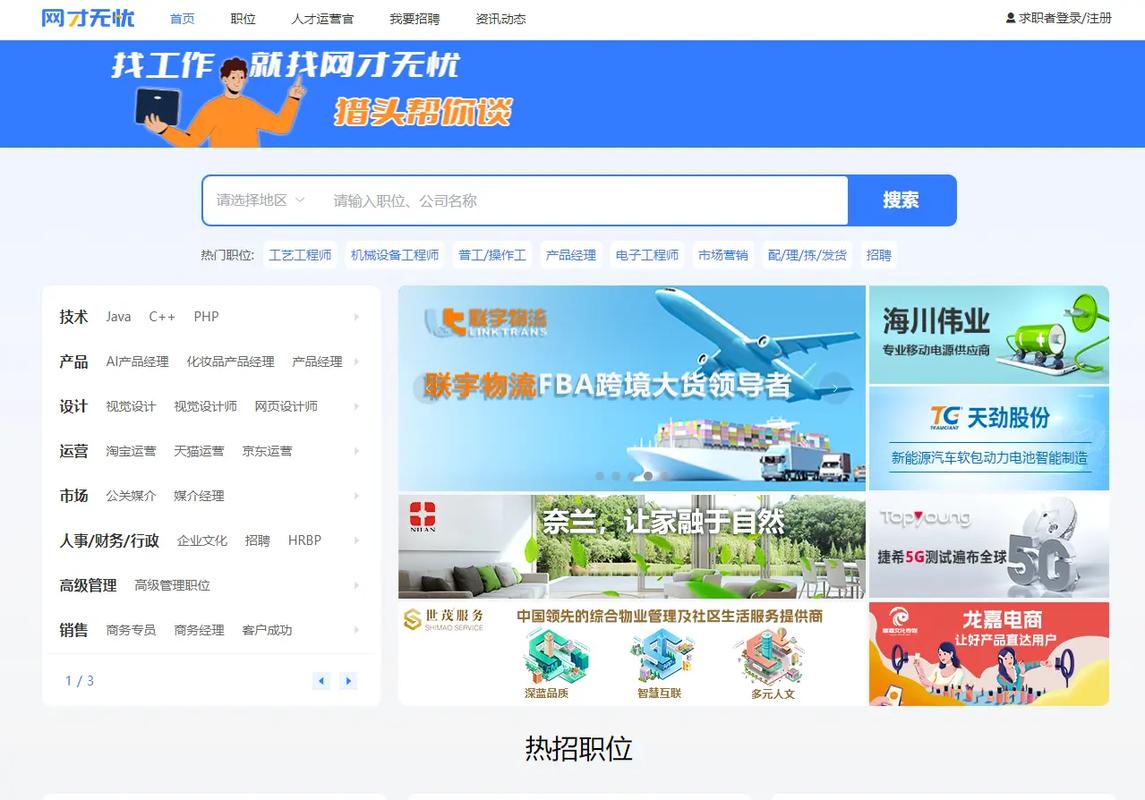1145x800 pixels.
Task: Select the highlighted carousel indicator dot
Action: (x=648, y=476)
